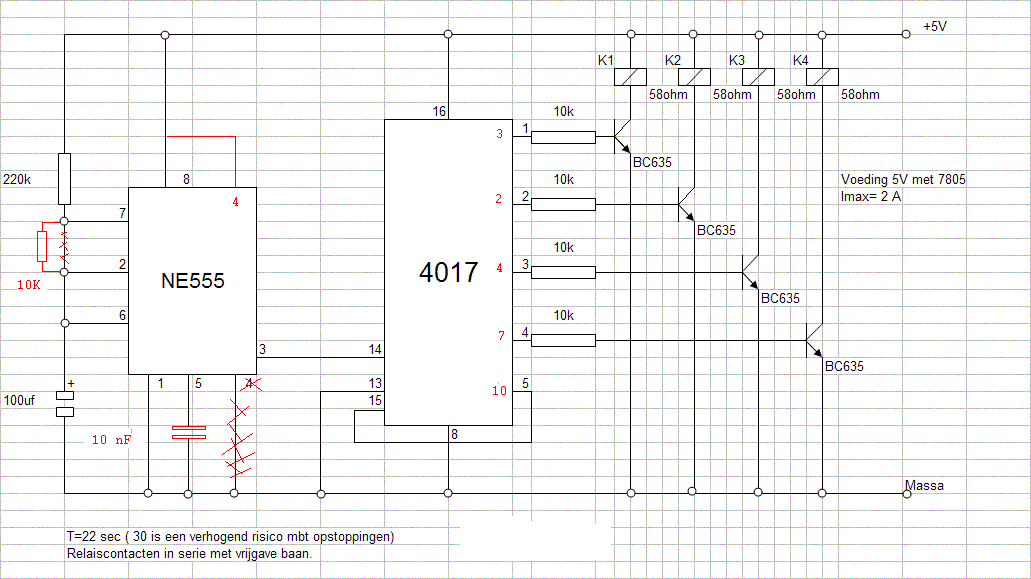
Task: Click the NE555 chip block
Action: 192,281
